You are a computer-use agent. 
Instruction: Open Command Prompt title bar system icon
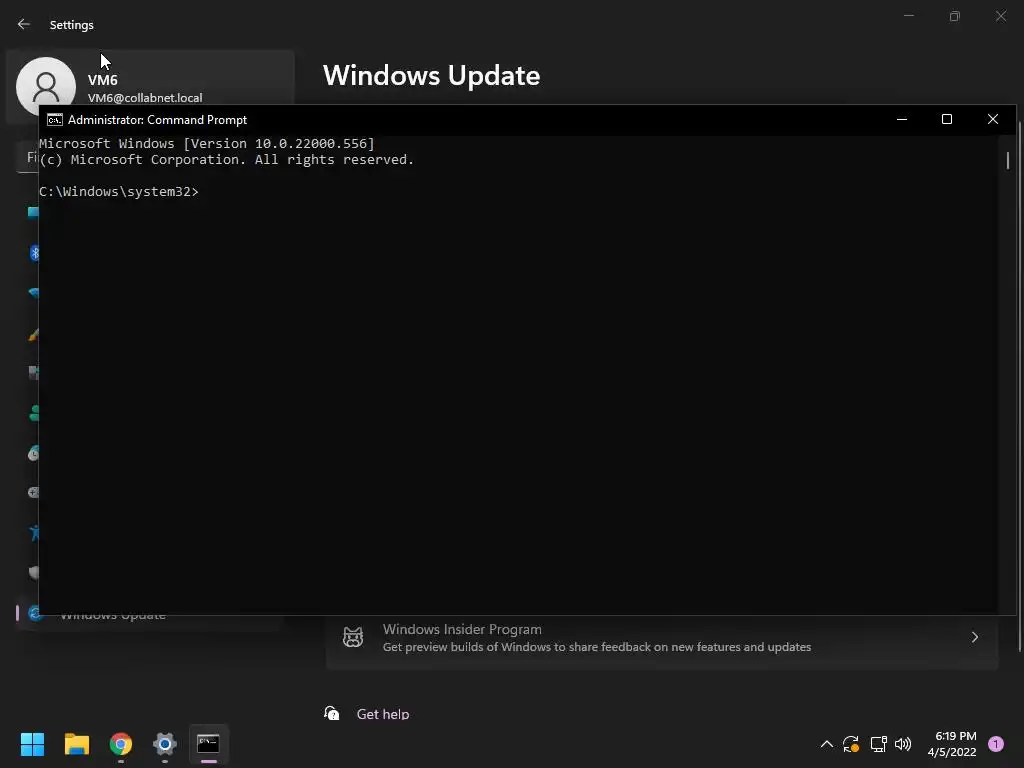[x=55, y=120]
